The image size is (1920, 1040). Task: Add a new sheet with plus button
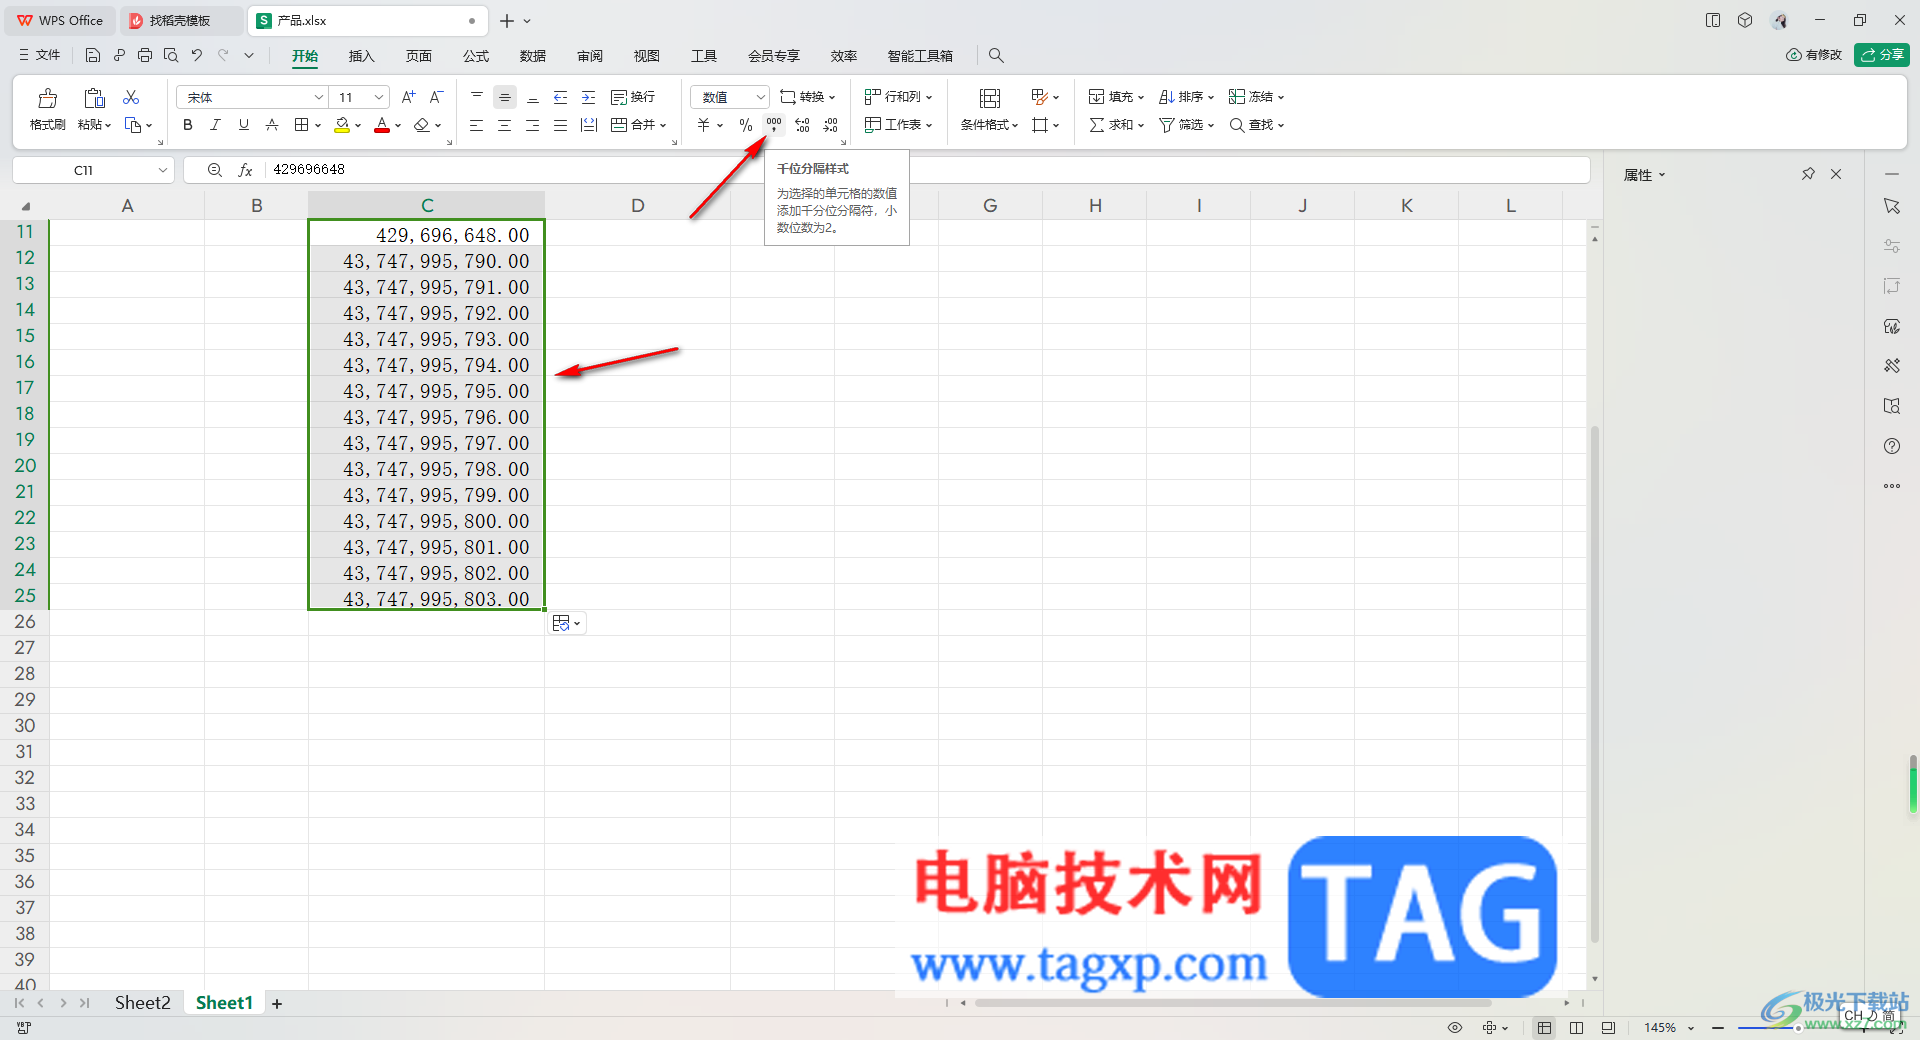coord(277,1003)
